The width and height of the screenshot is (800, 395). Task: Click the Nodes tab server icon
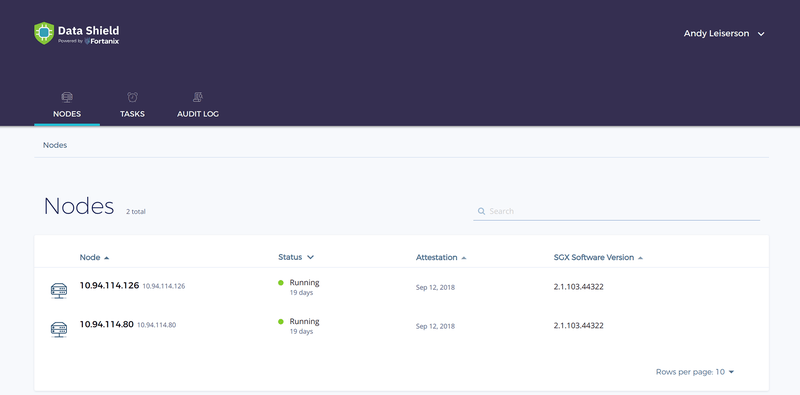click(67, 97)
